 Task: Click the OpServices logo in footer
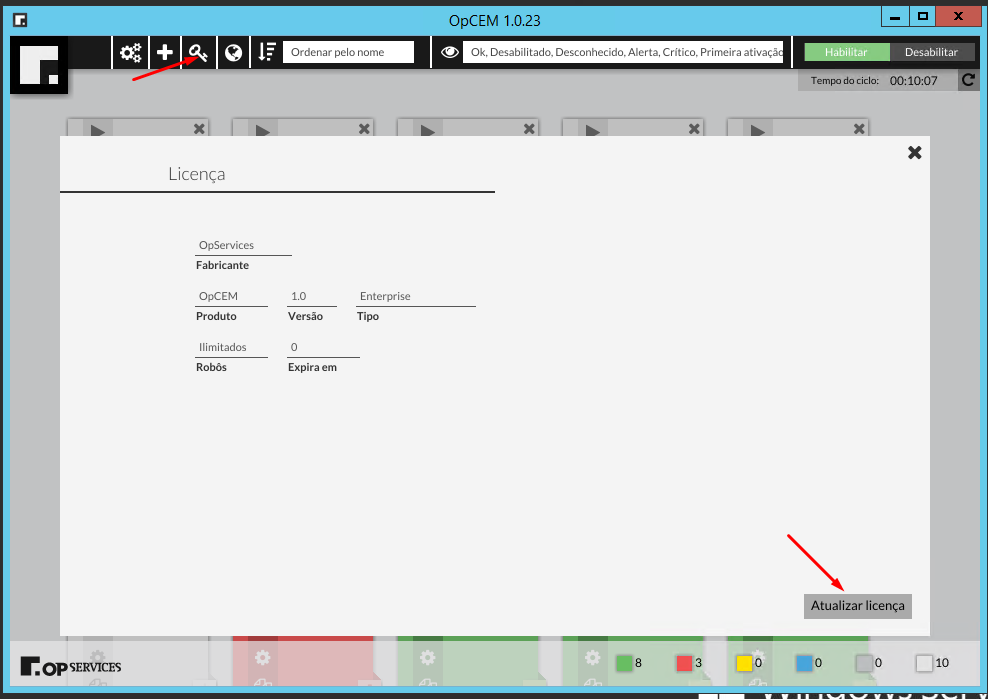pyautogui.click(x=71, y=666)
